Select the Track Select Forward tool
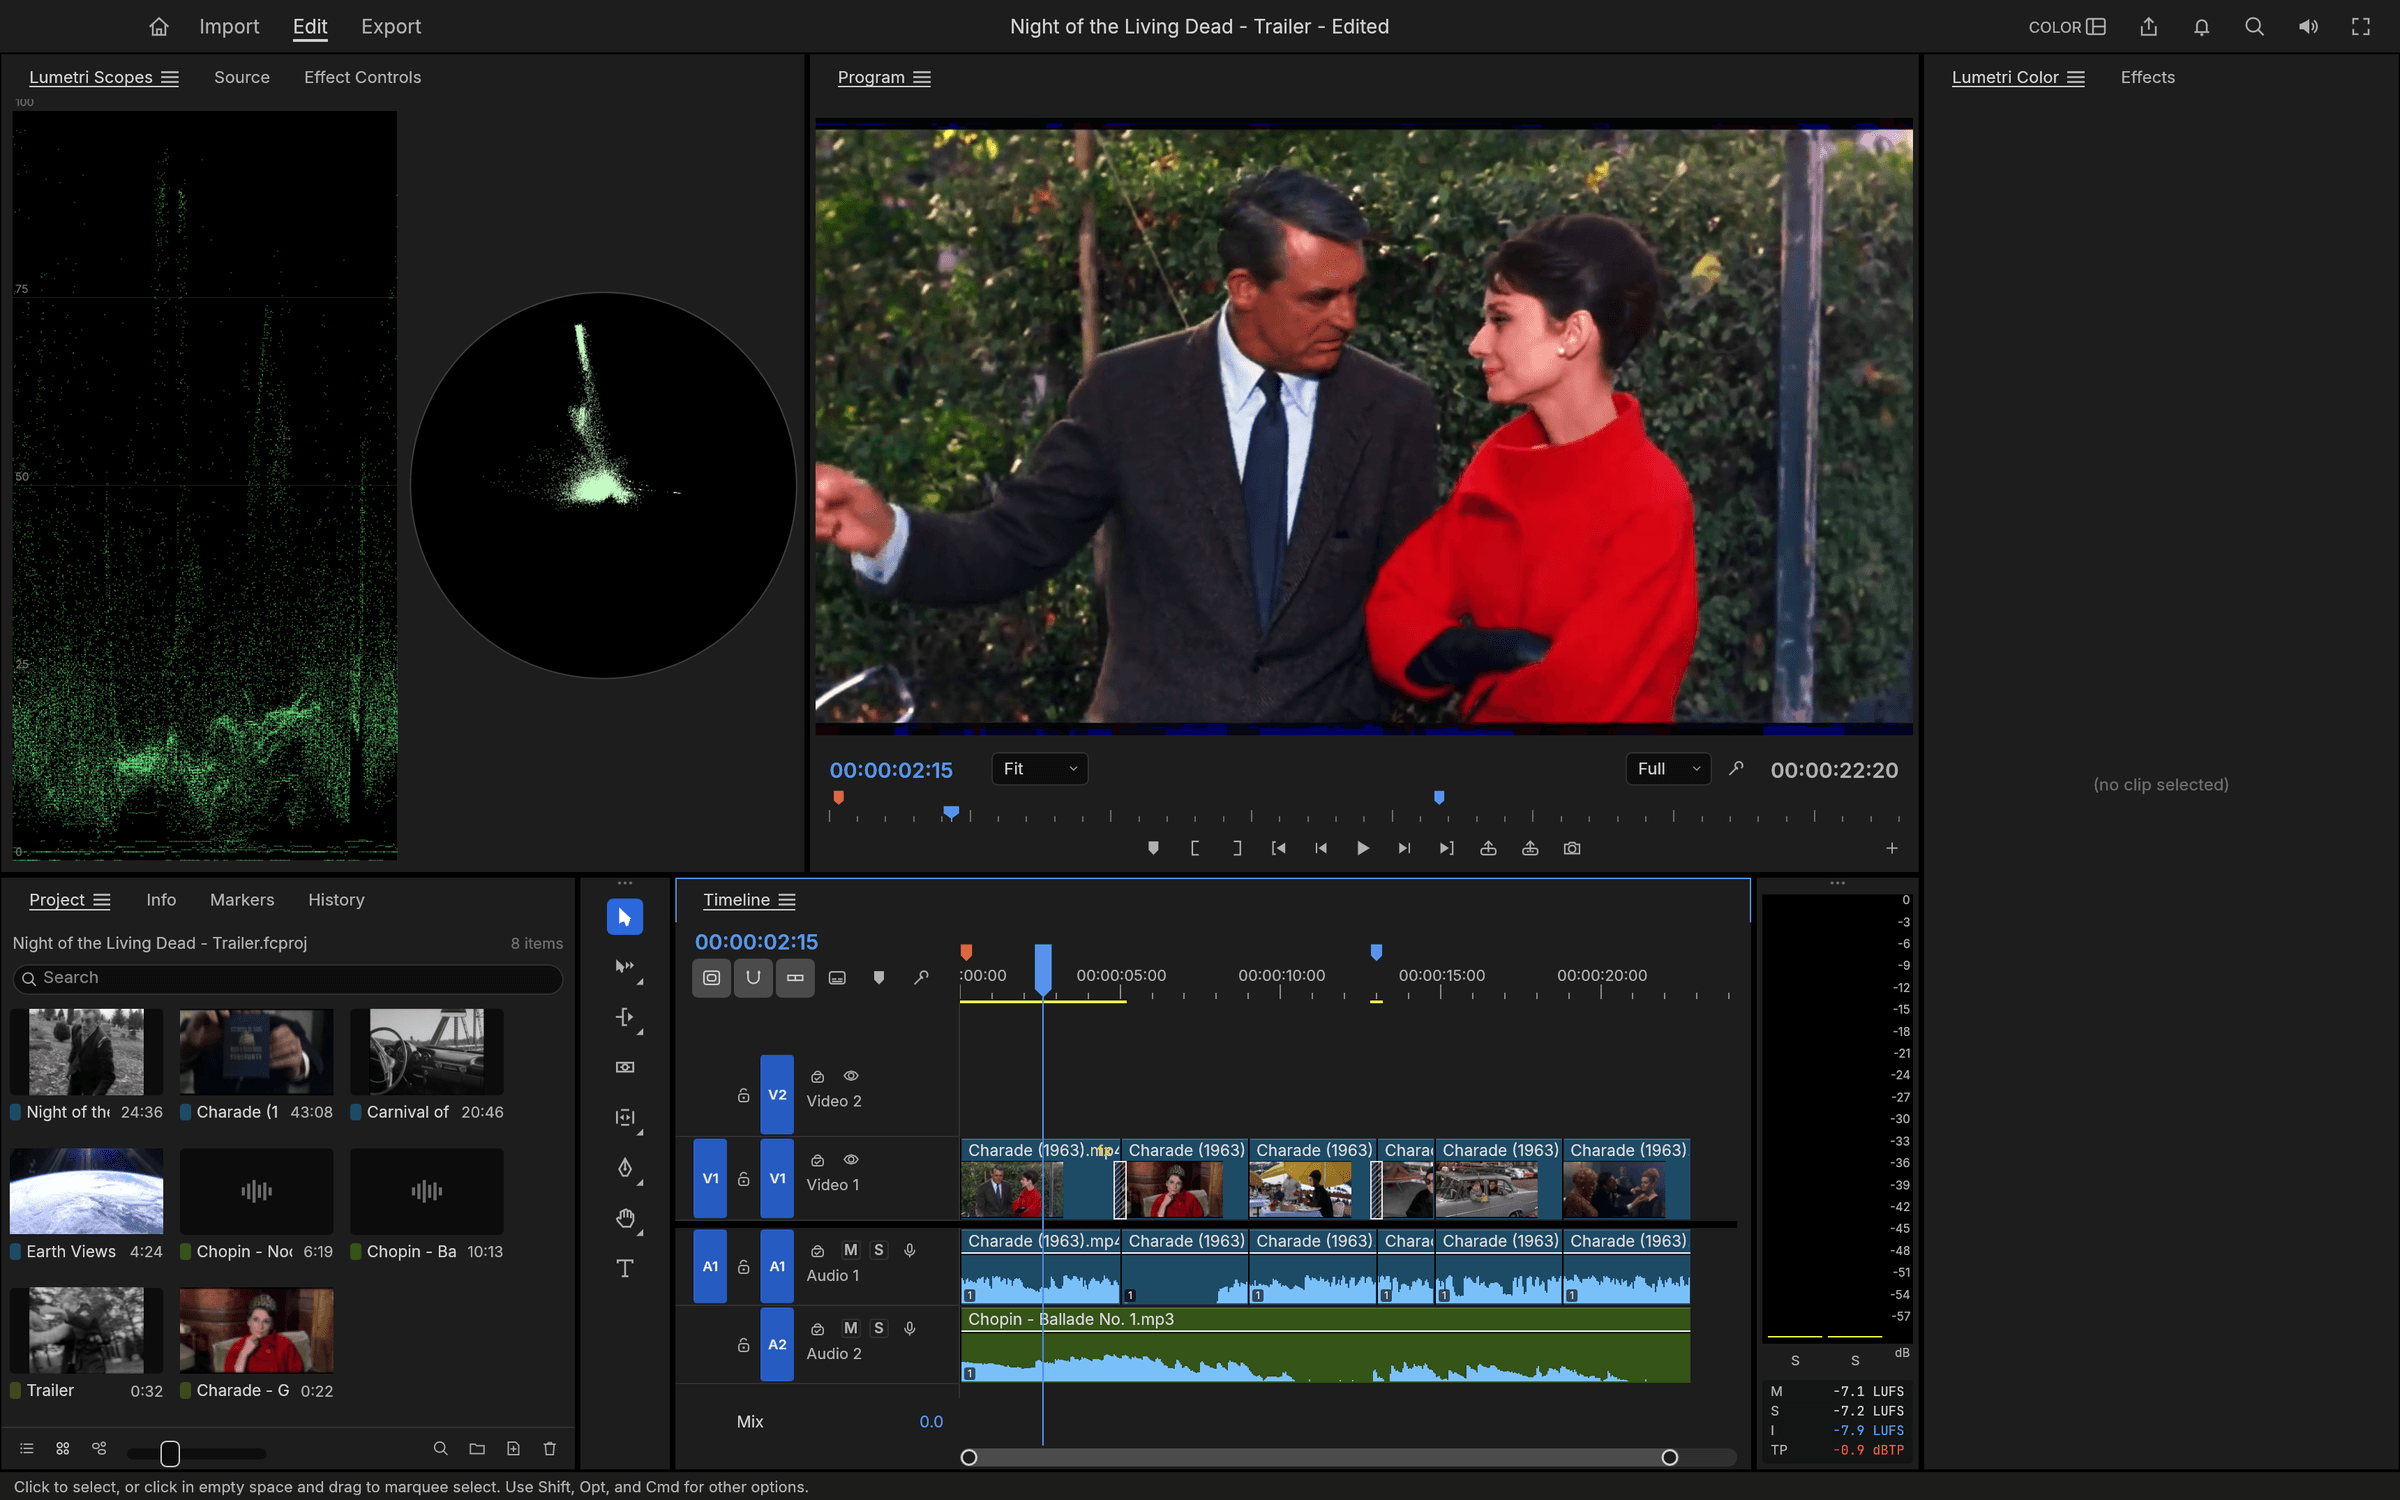The width and height of the screenshot is (2400, 1500). coord(624,967)
